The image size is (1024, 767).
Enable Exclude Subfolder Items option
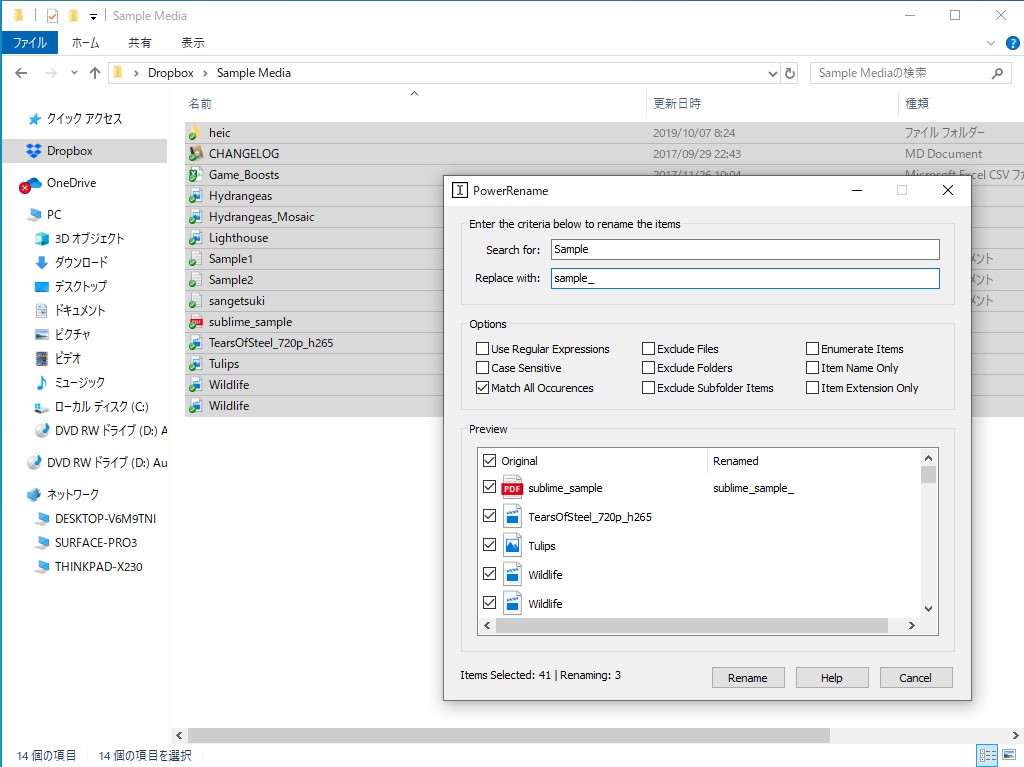648,387
